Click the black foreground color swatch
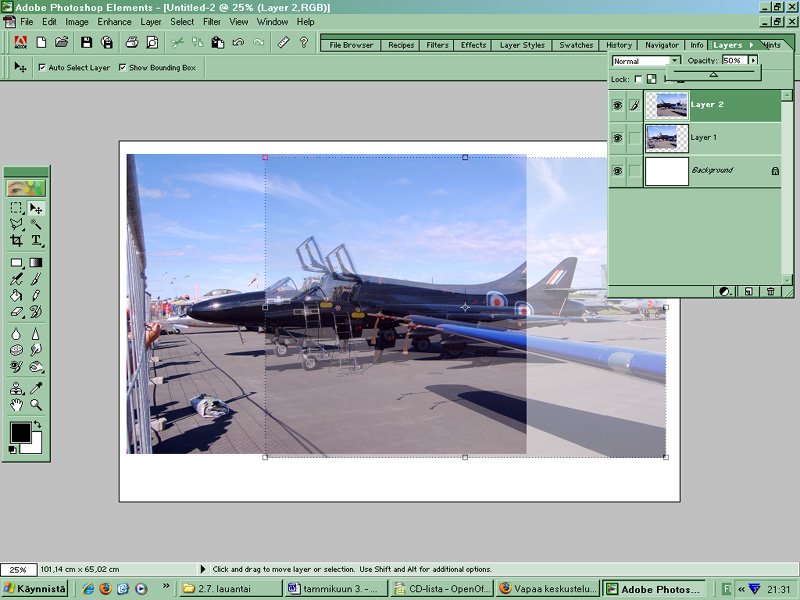 point(20,433)
